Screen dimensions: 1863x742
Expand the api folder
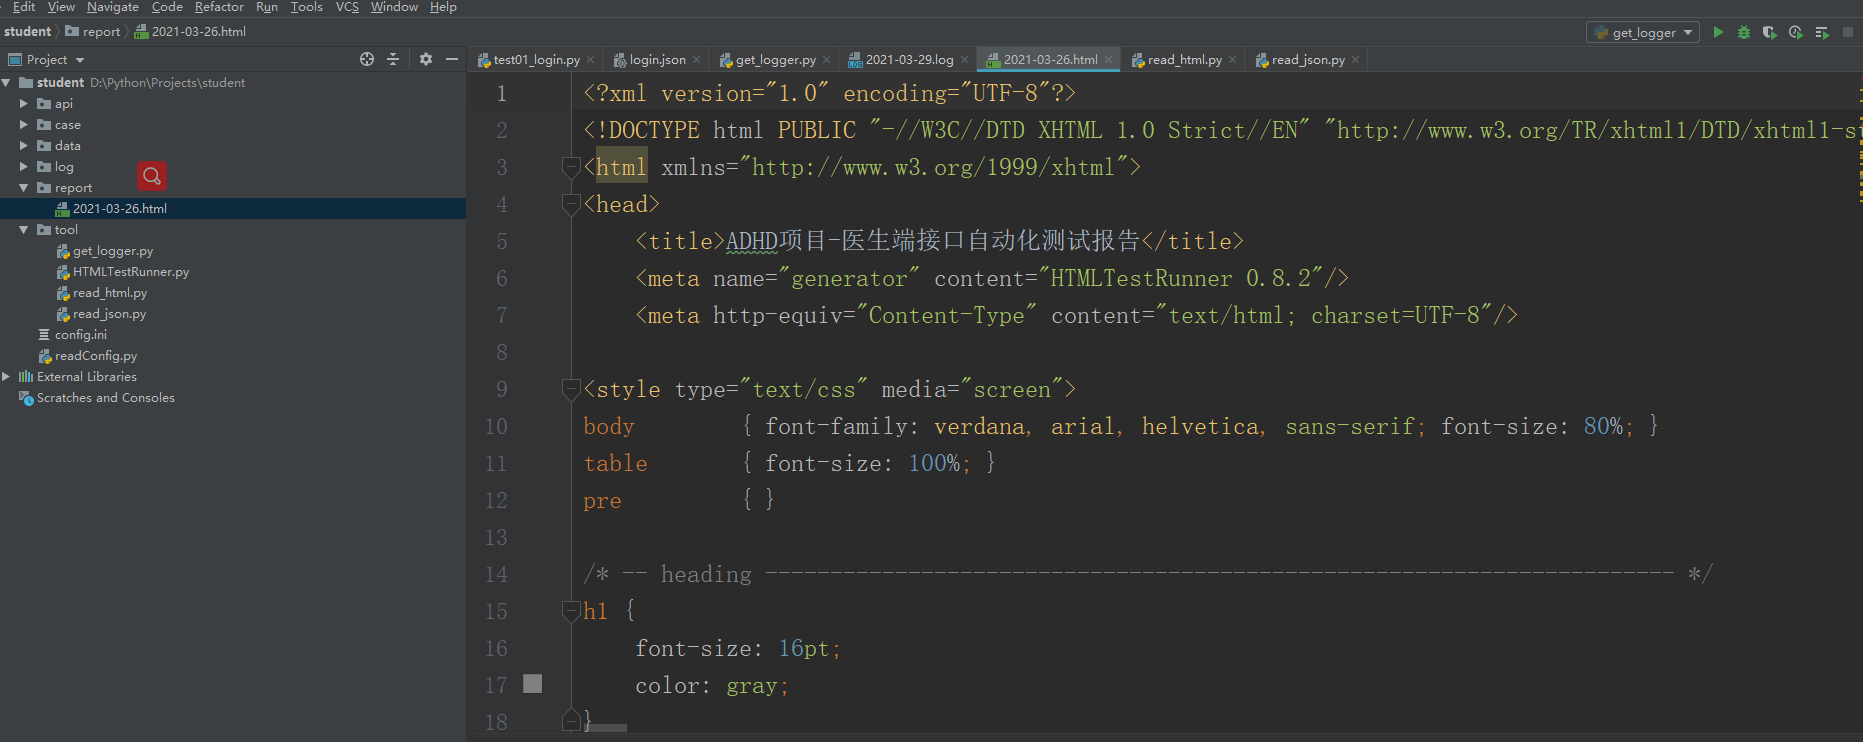pyautogui.click(x=24, y=104)
